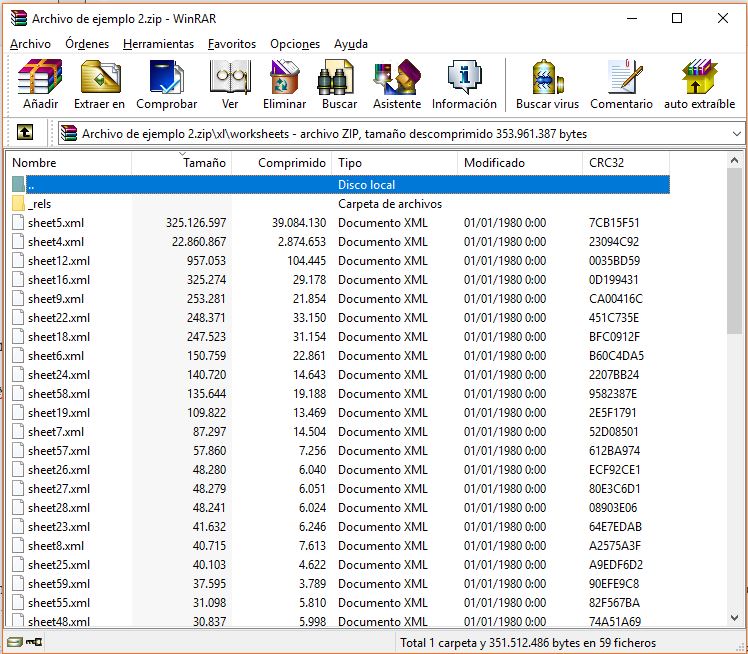Viewport: 748px width, 654px height.
Task: Open the Favoritos menu
Action: (232, 44)
